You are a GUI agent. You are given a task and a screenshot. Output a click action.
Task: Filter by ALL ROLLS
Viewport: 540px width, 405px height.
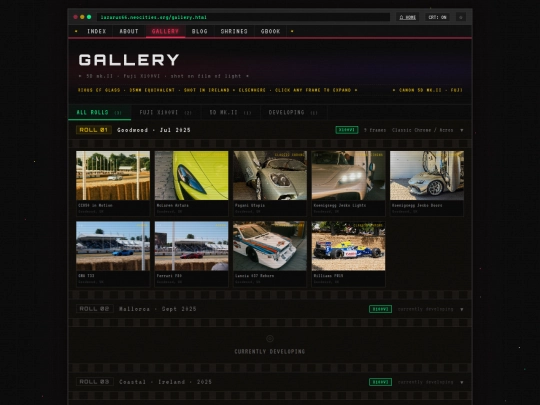pyautogui.click(x=99, y=113)
